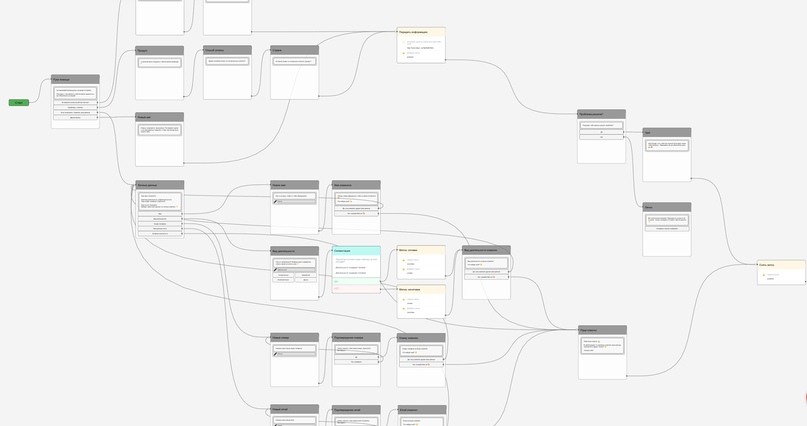This screenshot has height=426, width=807.
Task: Click pencil icon in Новый номер block
Action: 277,354
